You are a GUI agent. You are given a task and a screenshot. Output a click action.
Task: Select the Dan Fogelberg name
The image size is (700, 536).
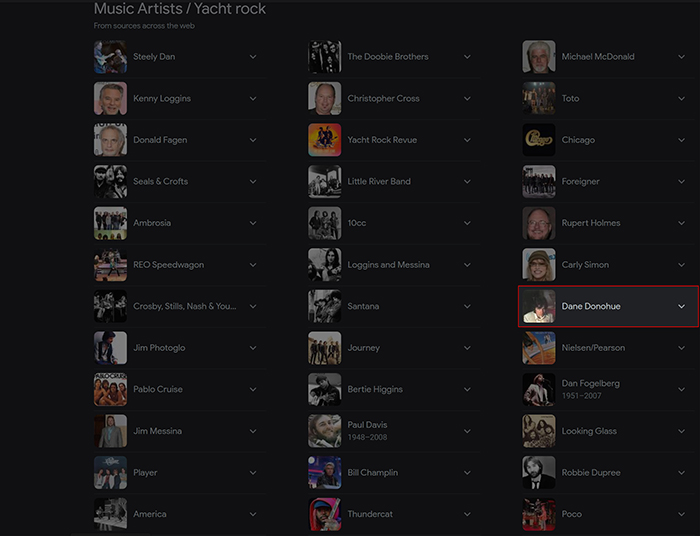coord(591,383)
